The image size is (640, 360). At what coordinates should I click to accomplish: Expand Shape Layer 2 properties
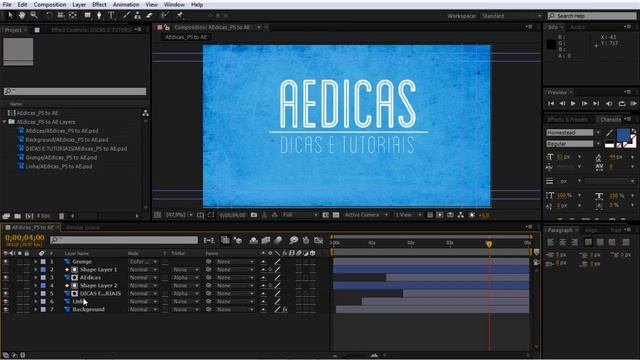[36, 286]
